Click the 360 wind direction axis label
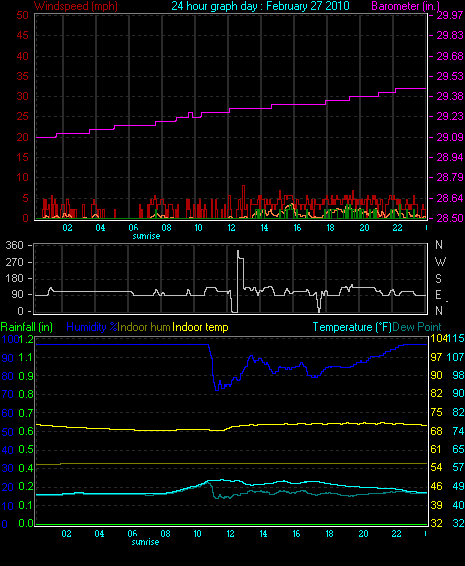The height and width of the screenshot is (566, 465). pos(14,245)
